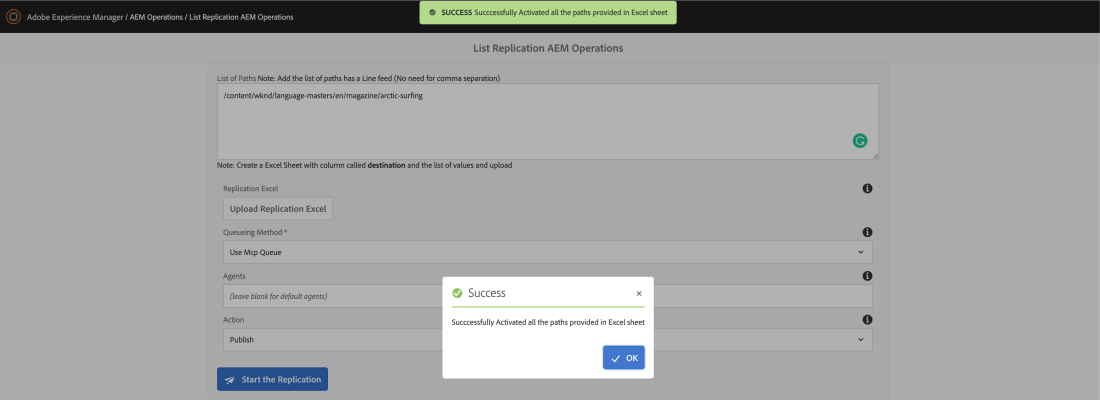The width and height of the screenshot is (1100, 400).
Task: Click the green Grammarly icon in the paths textarea
Action: [859, 141]
